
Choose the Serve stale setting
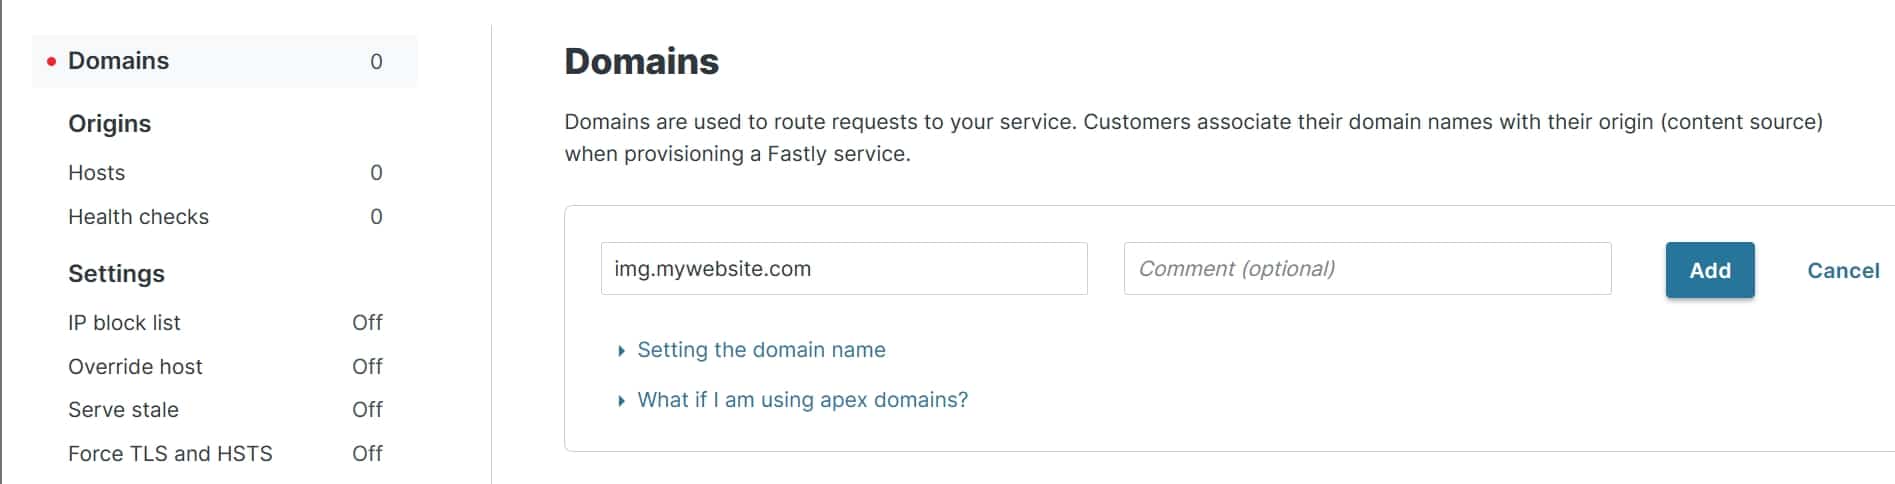123,410
